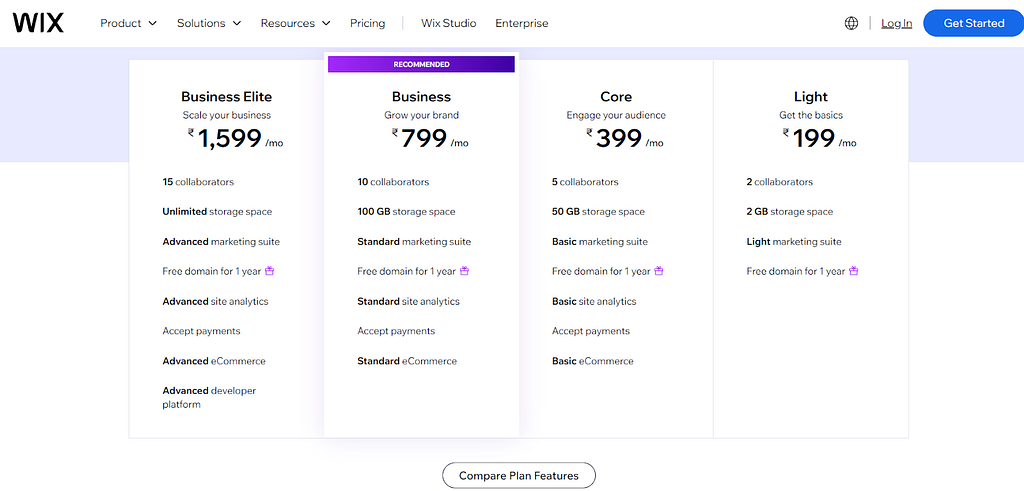This screenshot has height=491, width=1024.
Task: Click '15 collaborators' feature
Action: (198, 182)
